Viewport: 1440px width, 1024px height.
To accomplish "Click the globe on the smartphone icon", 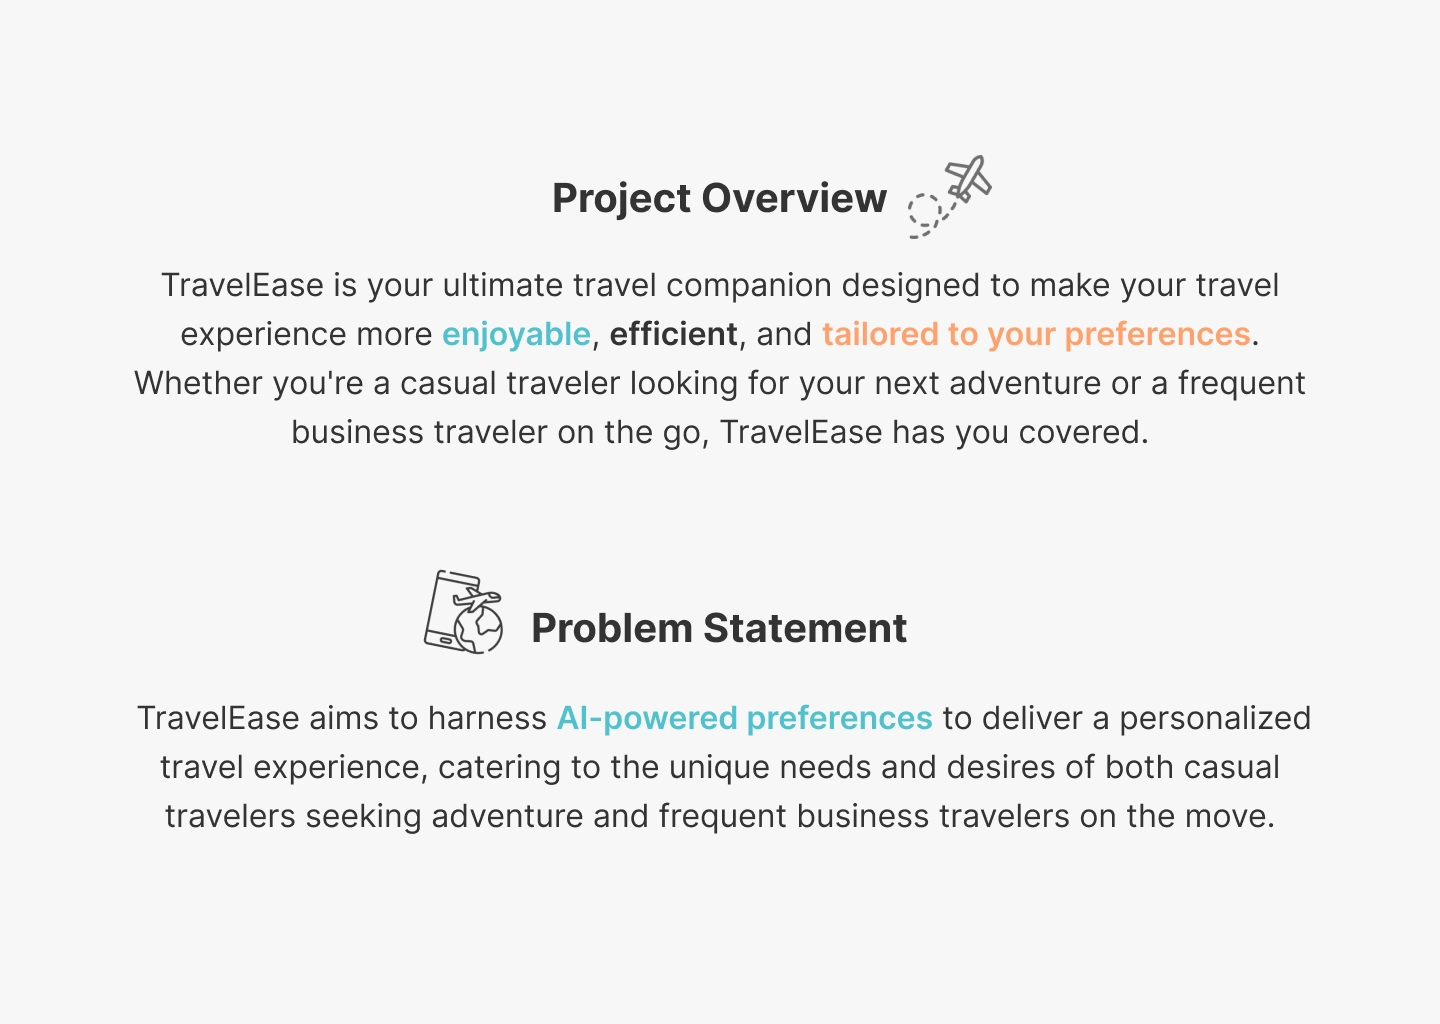I will pos(479,627).
